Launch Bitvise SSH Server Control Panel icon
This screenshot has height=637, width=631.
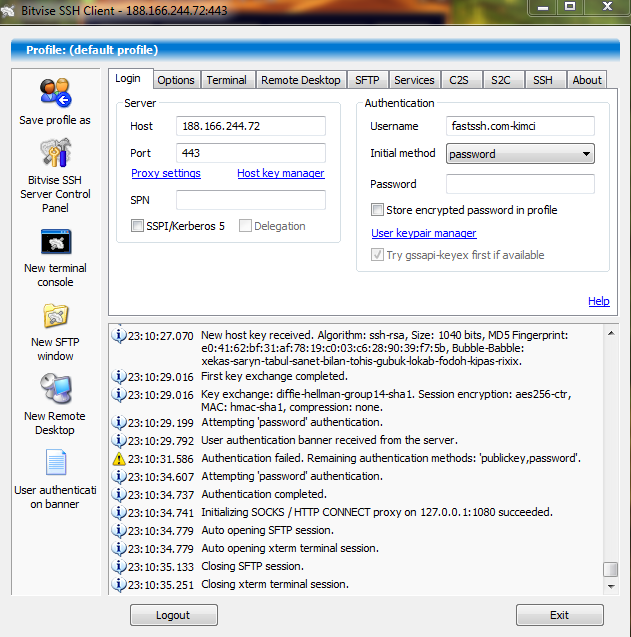point(56,153)
